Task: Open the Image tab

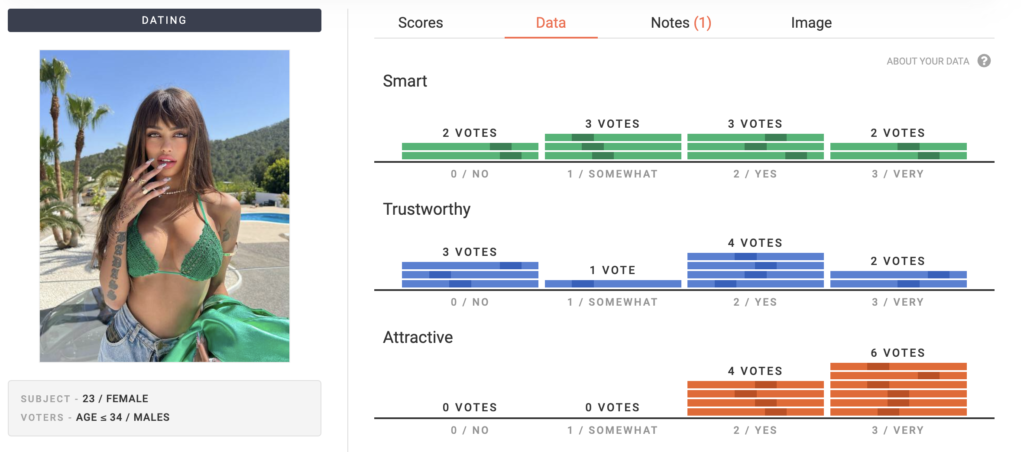Action: pyautogui.click(x=811, y=23)
